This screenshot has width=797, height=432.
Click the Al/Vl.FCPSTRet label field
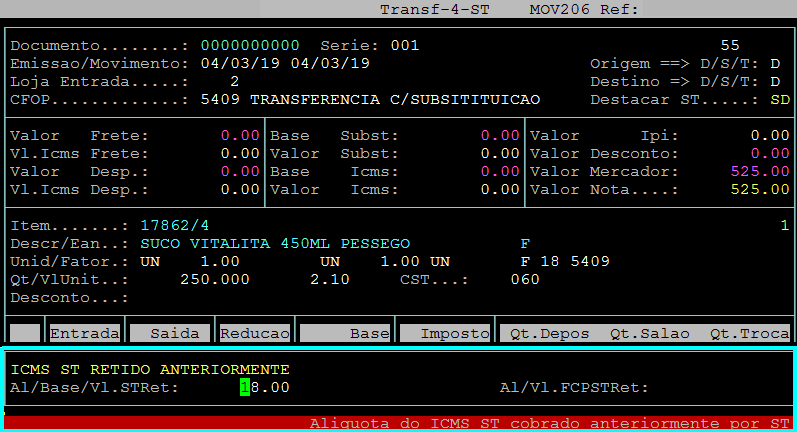(575, 387)
